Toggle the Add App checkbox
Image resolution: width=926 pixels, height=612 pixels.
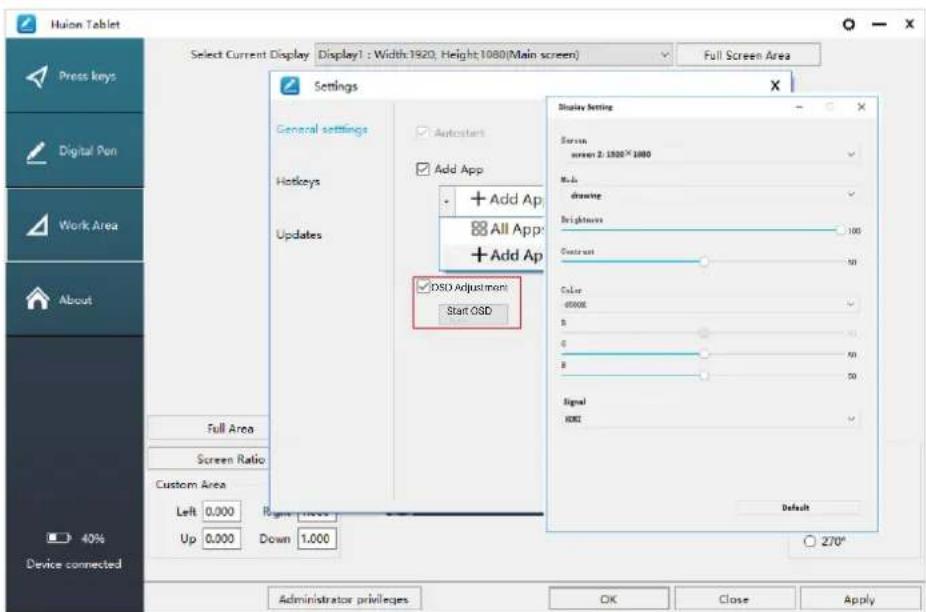[x=423, y=170]
